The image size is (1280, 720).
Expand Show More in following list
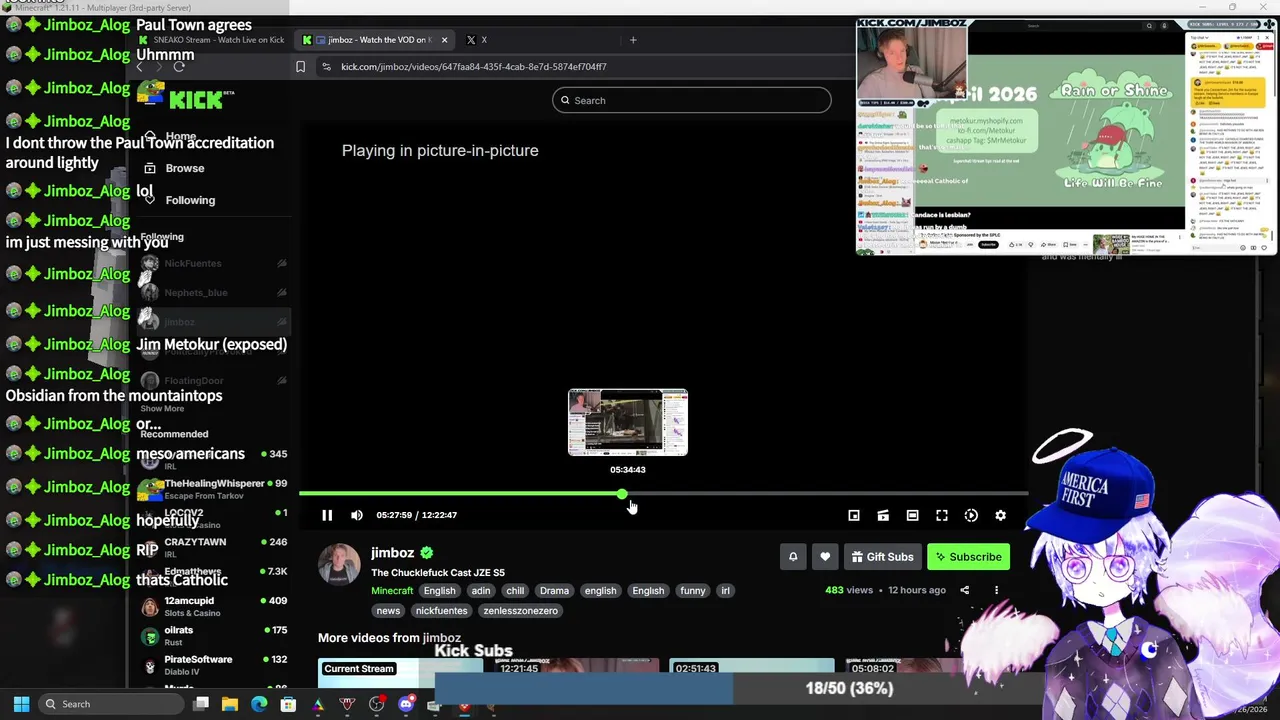(162, 409)
